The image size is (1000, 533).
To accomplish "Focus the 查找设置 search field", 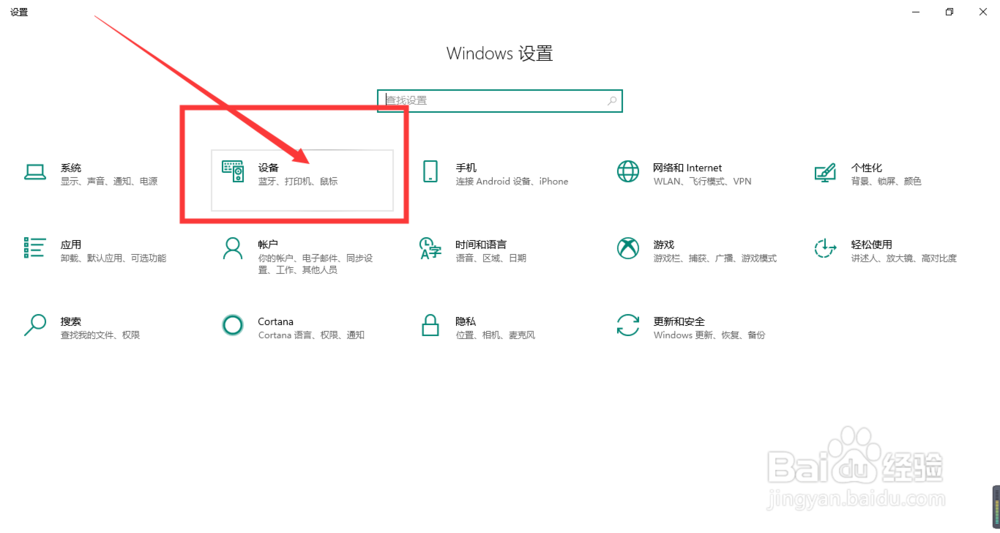I will (499, 101).
